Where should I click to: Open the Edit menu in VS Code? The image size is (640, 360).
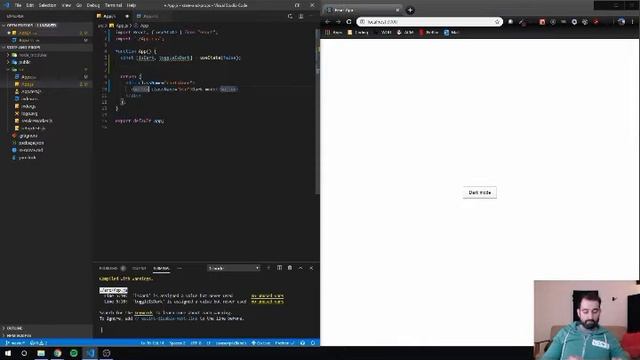[x=30, y=5]
